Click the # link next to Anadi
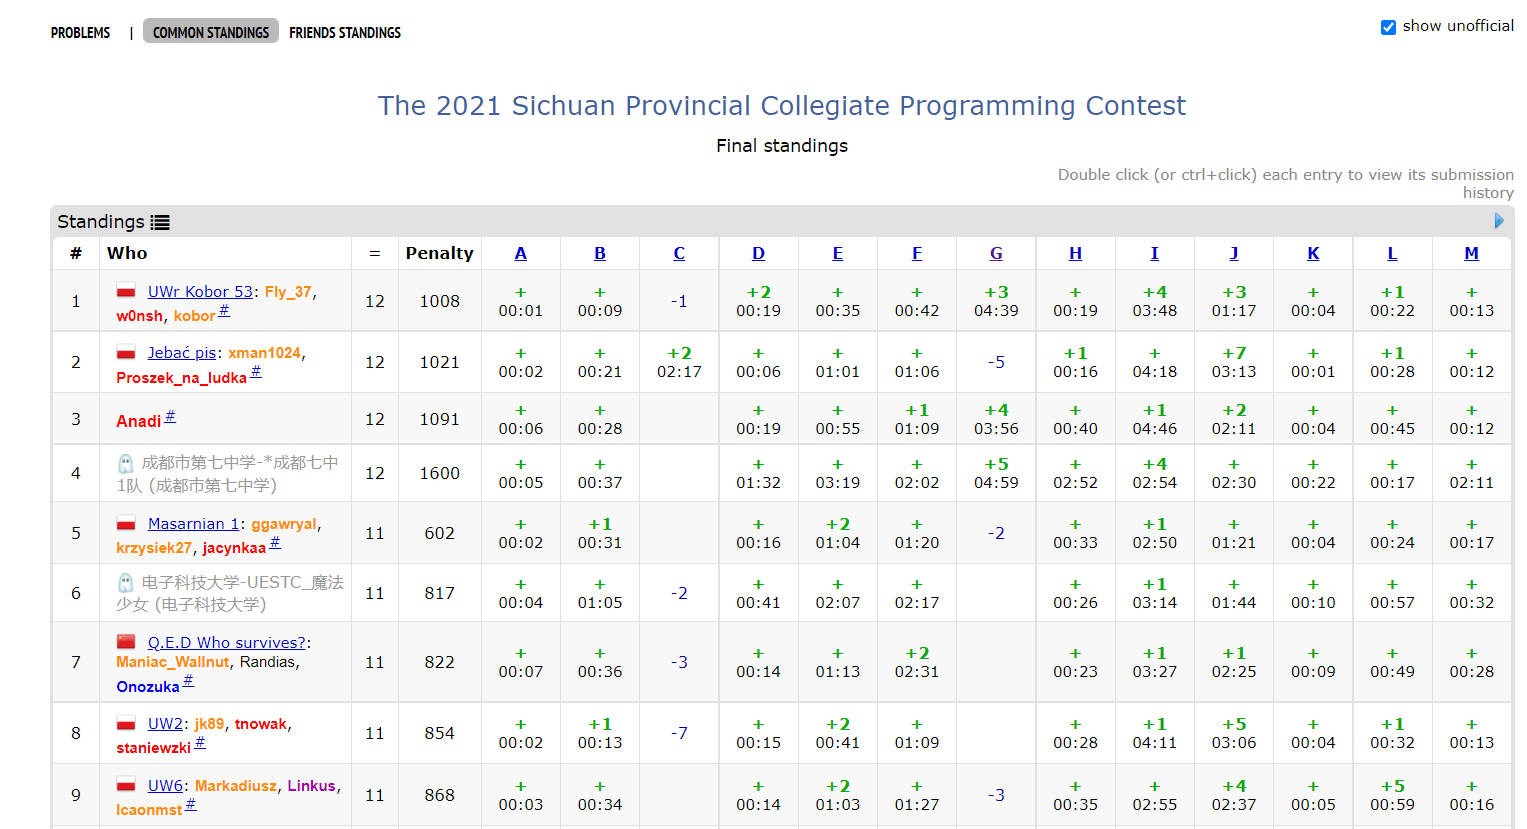Screen dimensions: 1527x829 click(x=170, y=417)
